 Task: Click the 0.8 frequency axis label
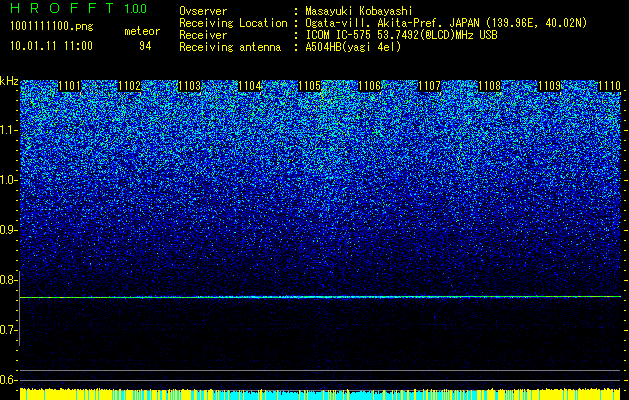click(x=9, y=280)
